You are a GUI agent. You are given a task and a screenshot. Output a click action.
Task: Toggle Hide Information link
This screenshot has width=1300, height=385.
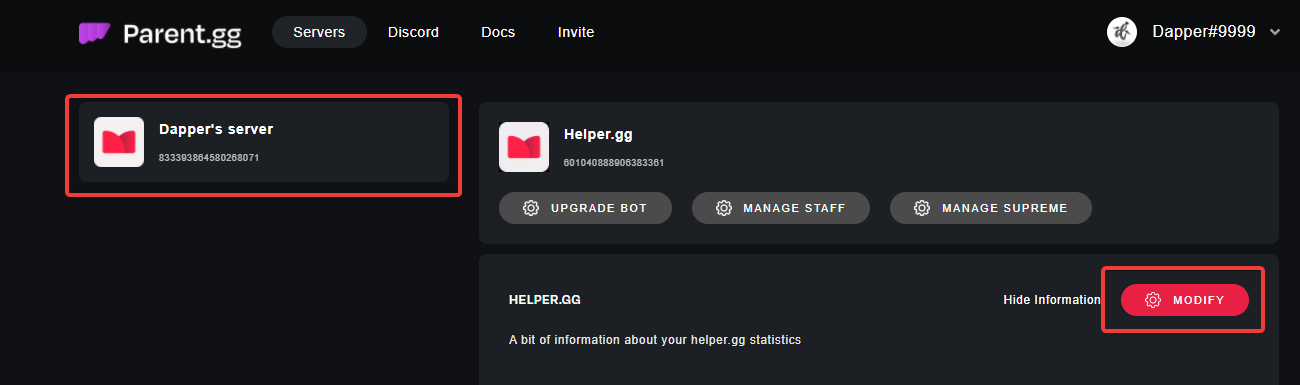click(1052, 300)
